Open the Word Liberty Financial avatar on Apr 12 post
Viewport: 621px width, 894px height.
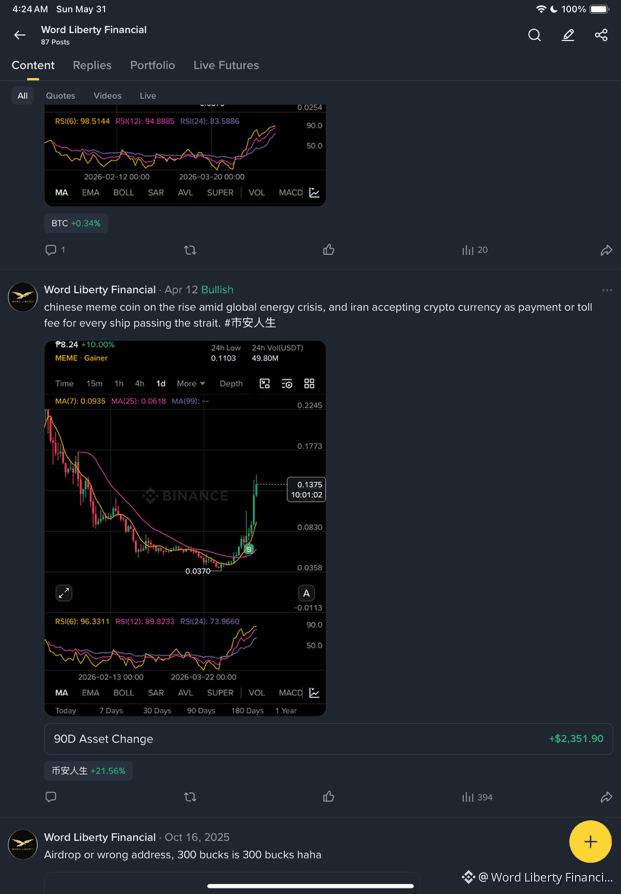click(x=23, y=296)
